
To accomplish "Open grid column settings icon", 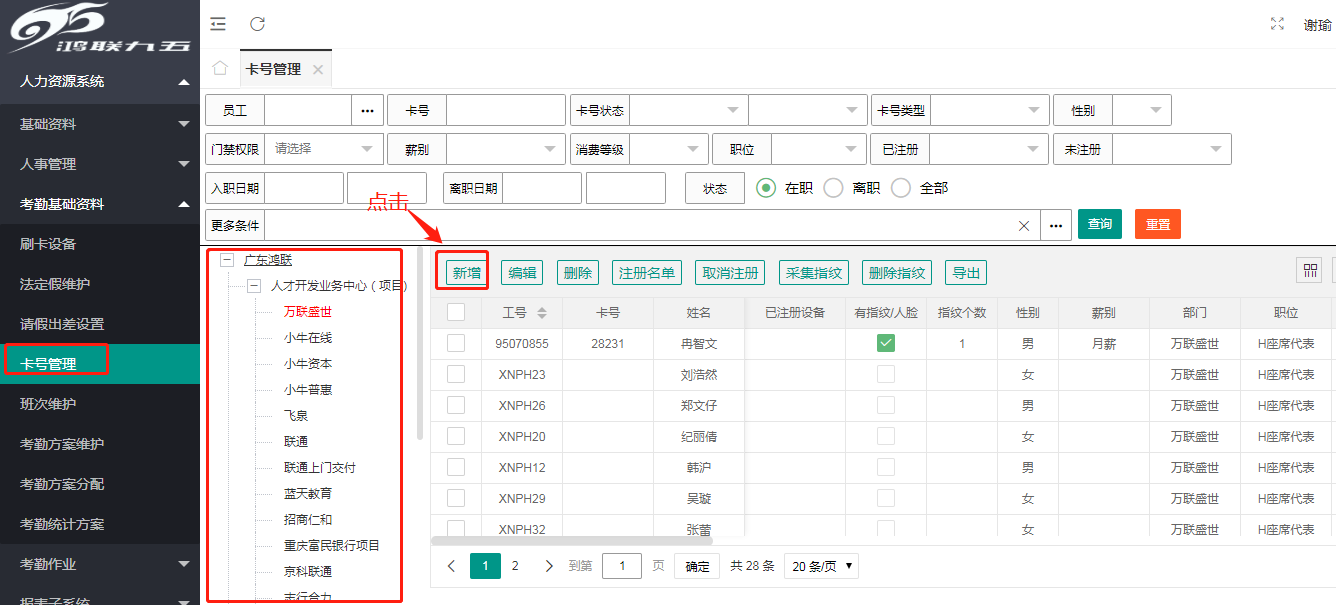I will click(x=1308, y=271).
